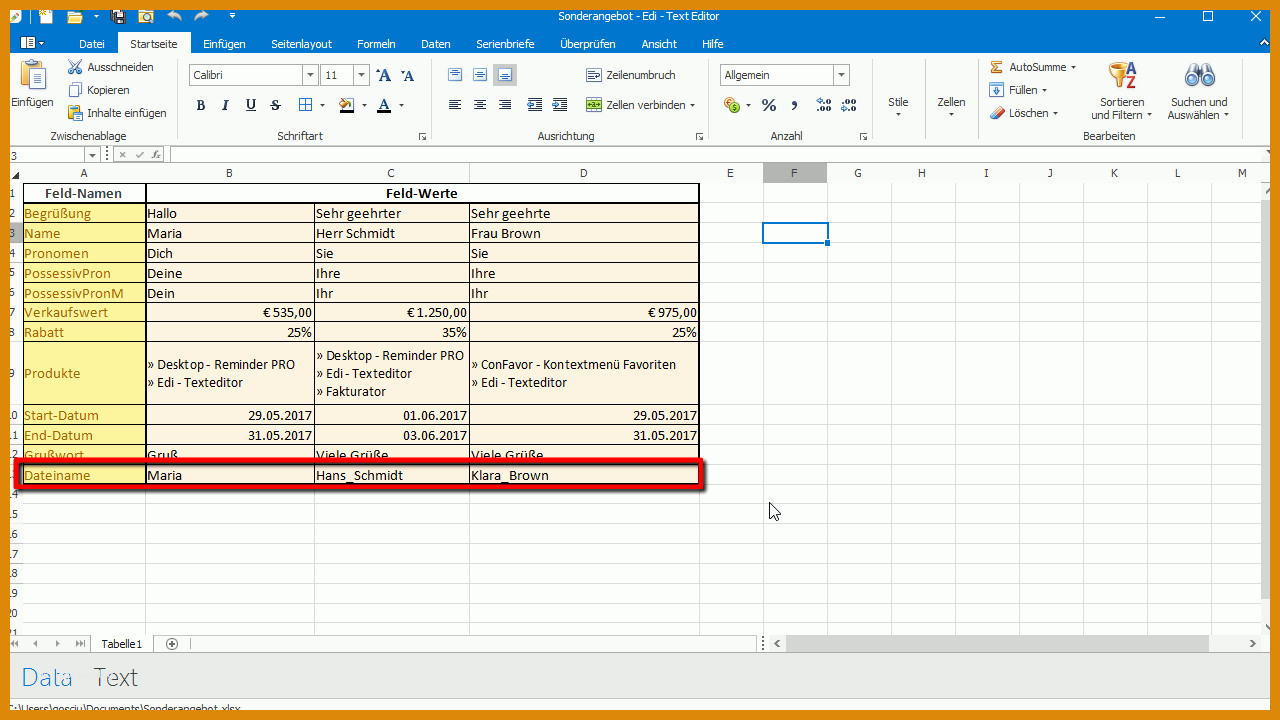Toggle Zeilenumbruch text wrapping
Image resolution: width=1280 pixels, height=720 pixels.
tap(631, 75)
